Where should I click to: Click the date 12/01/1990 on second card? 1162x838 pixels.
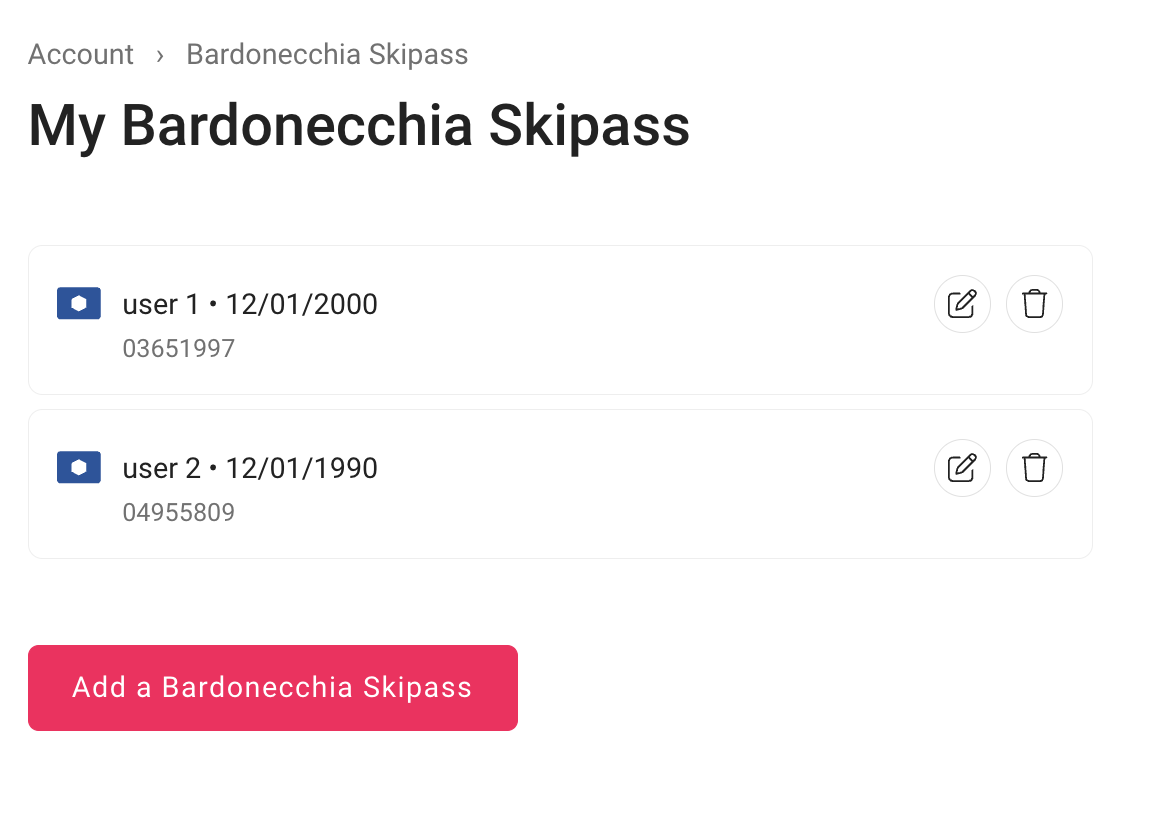pyautogui.click(x=302, y=469)
